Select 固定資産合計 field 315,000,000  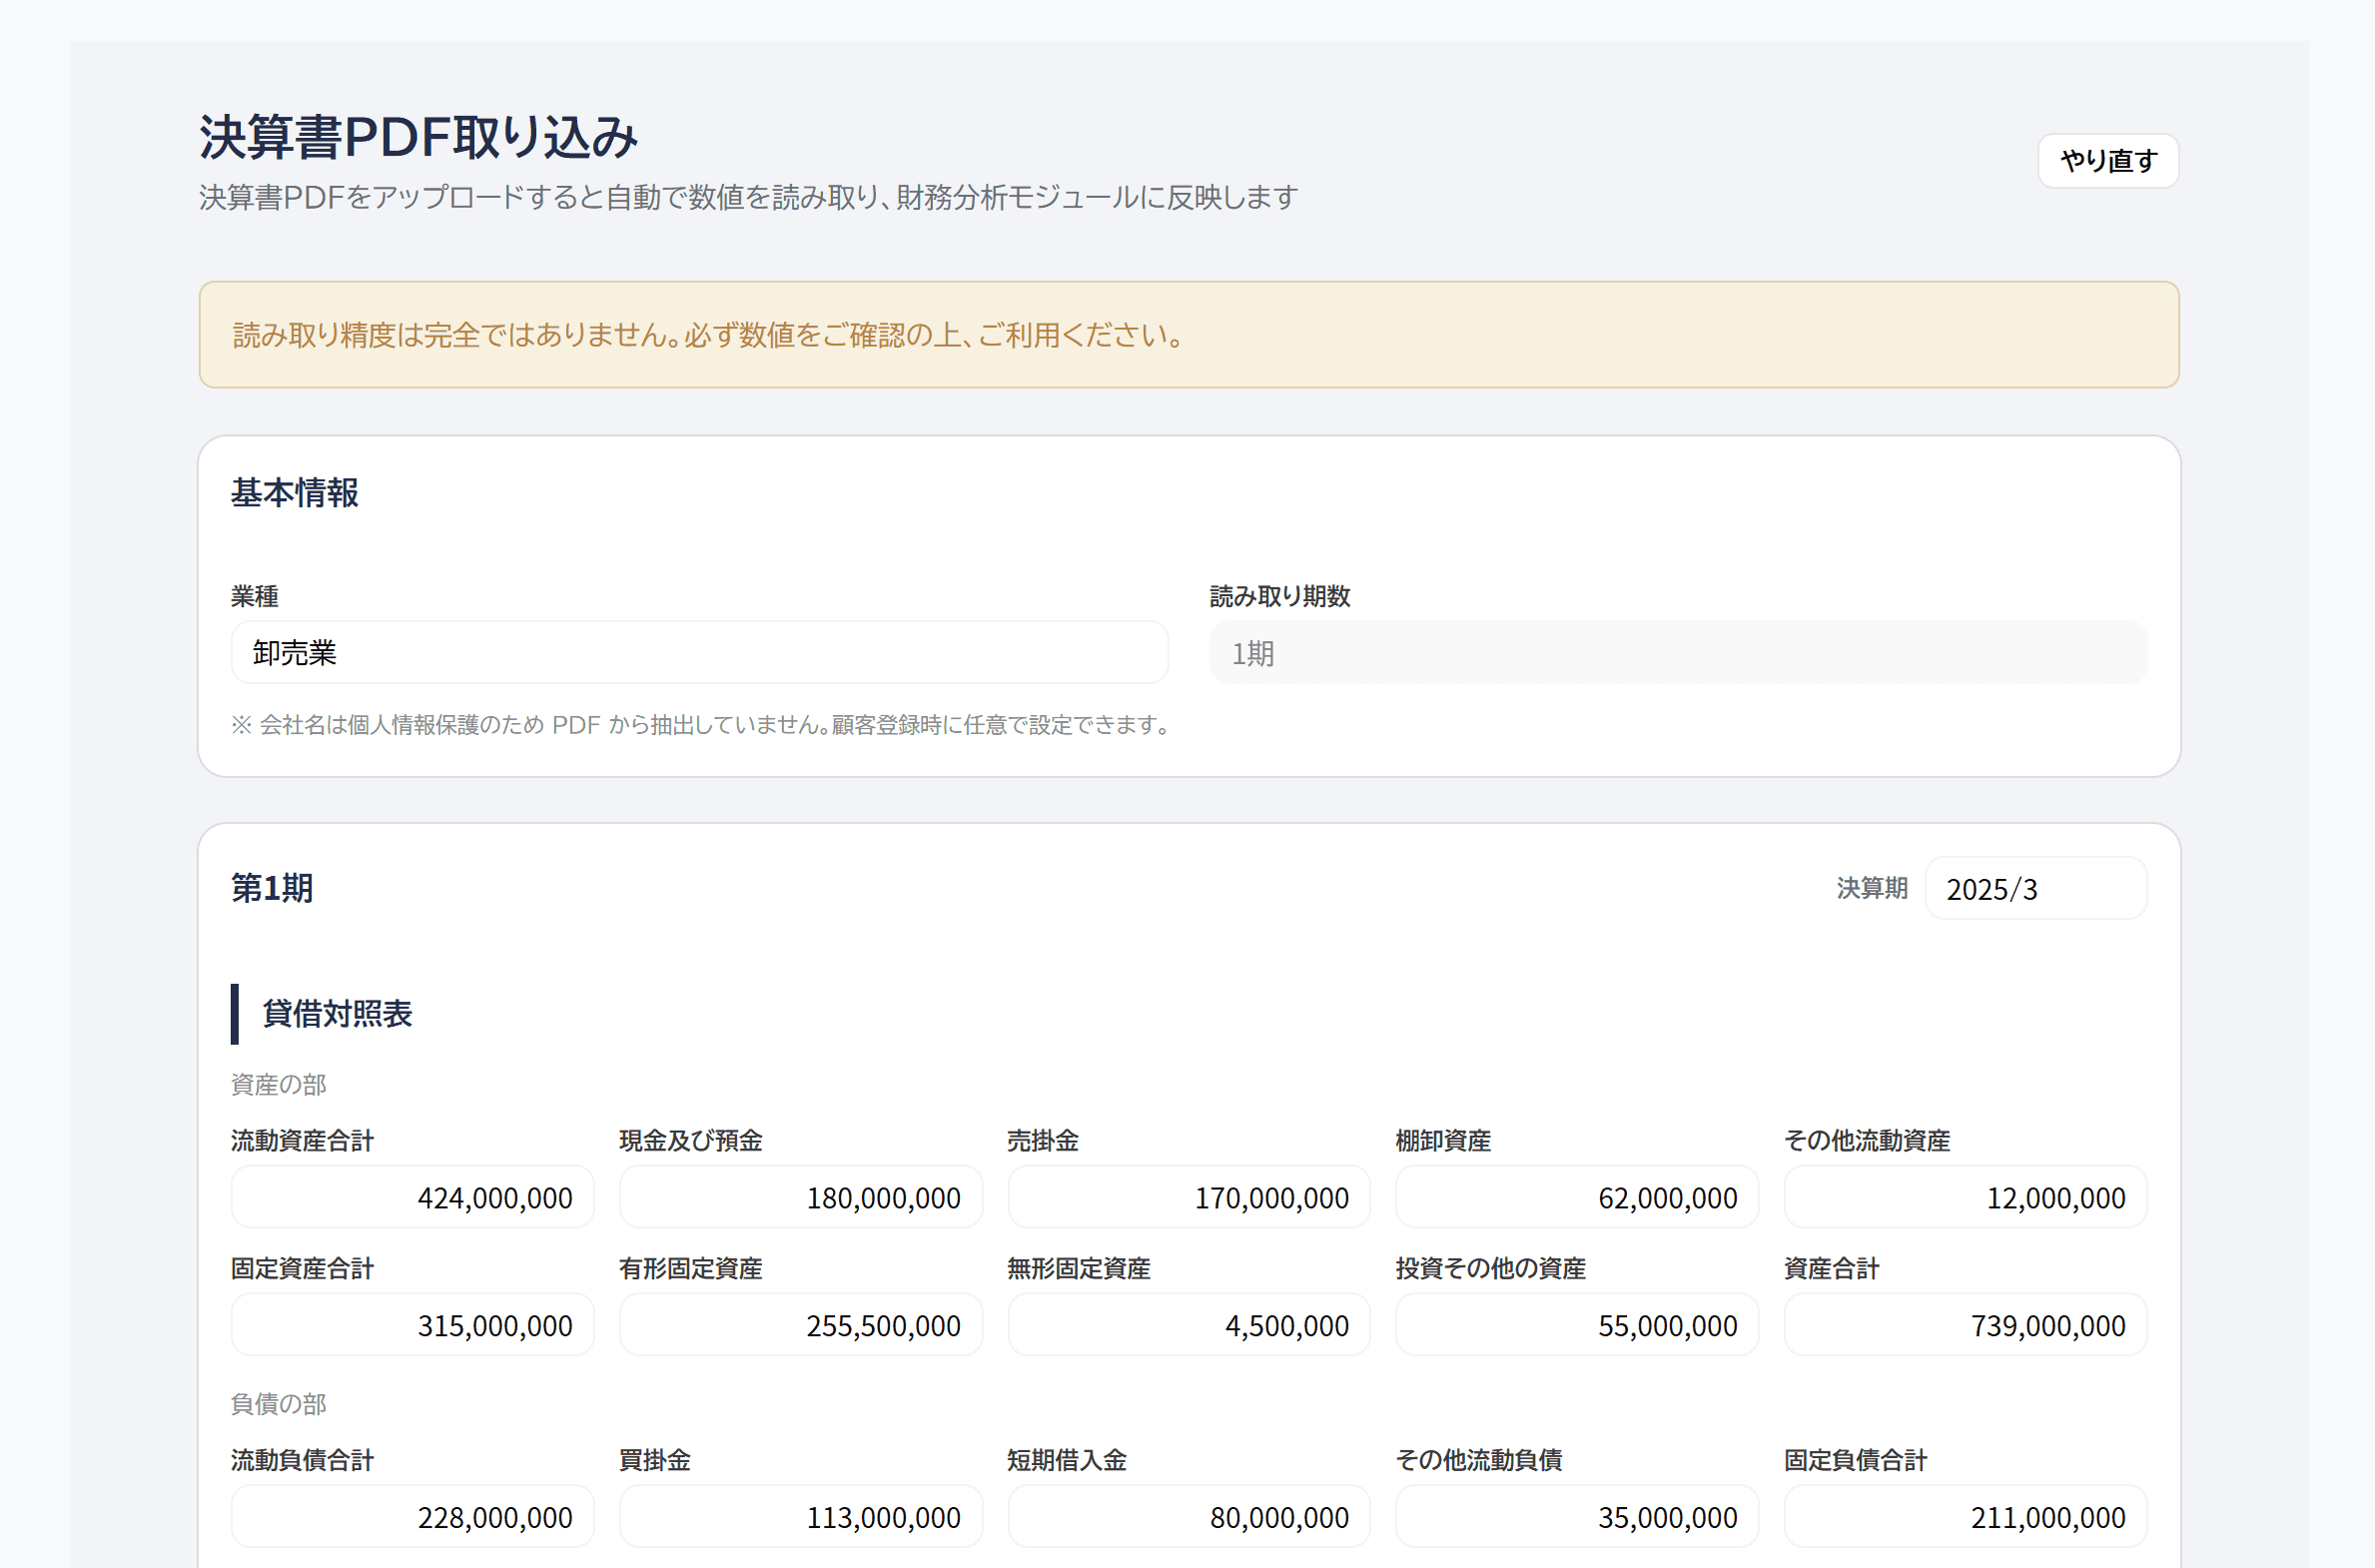tap(412, 1325)
